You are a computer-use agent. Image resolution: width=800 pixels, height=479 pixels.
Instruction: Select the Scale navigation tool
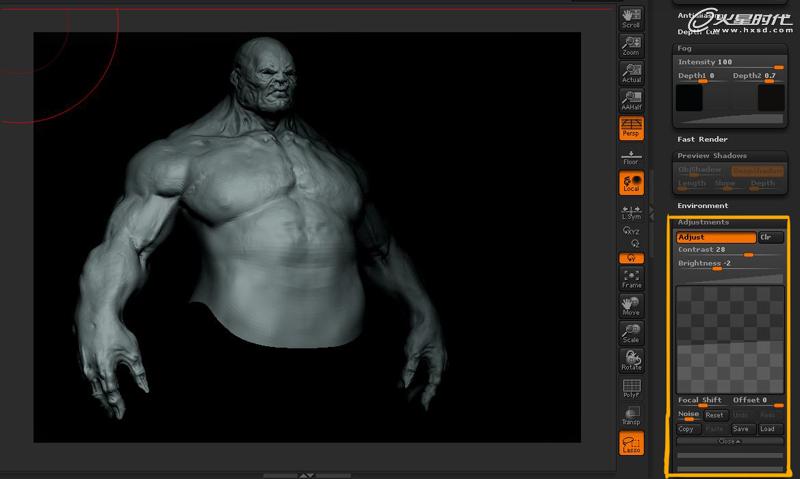click(631, 334)
